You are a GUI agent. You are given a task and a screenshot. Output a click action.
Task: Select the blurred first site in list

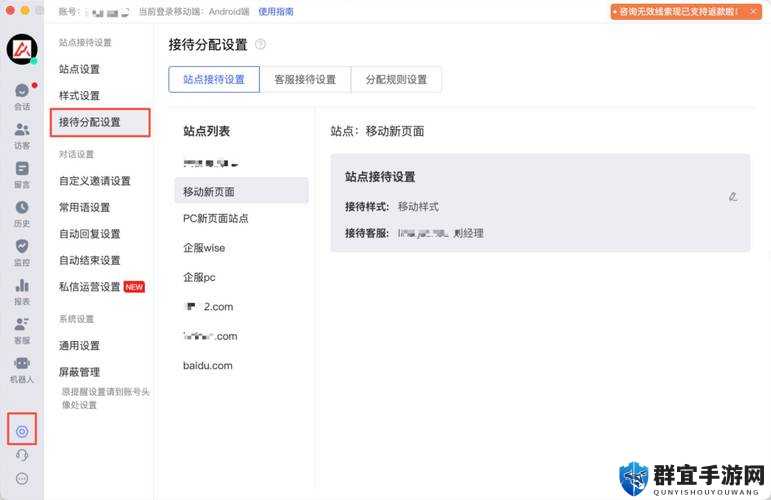pyautogui.click(x=210, y=164)
